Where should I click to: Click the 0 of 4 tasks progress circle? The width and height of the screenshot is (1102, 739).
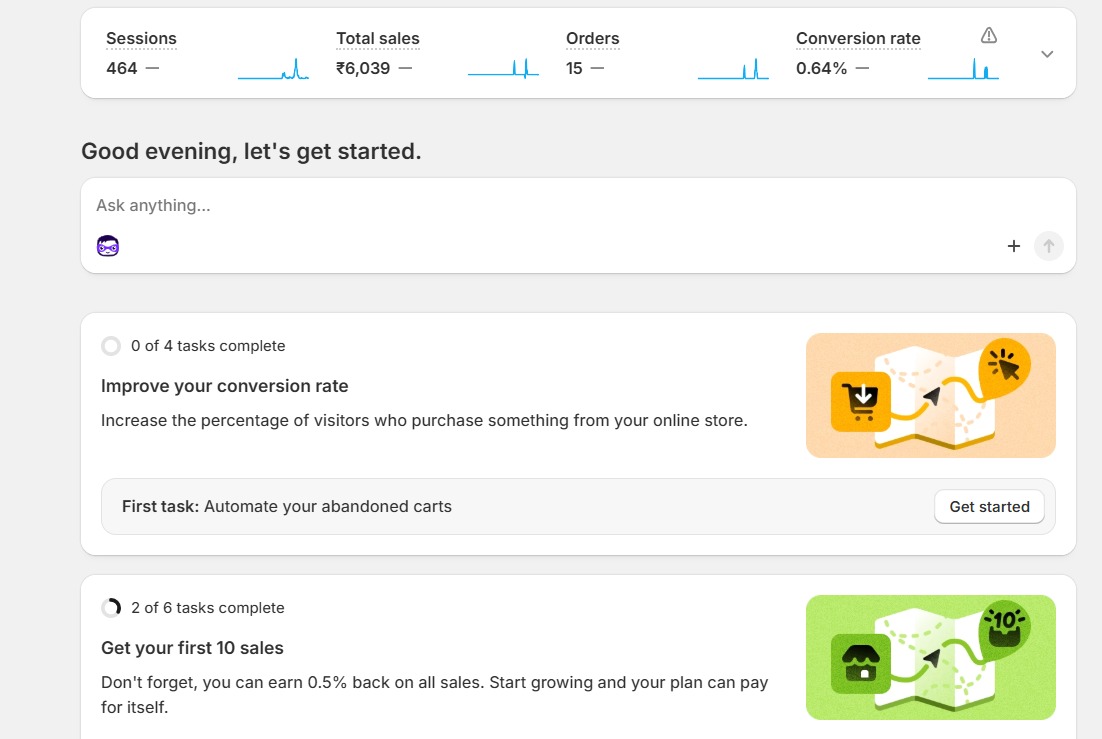click(111, 346)
